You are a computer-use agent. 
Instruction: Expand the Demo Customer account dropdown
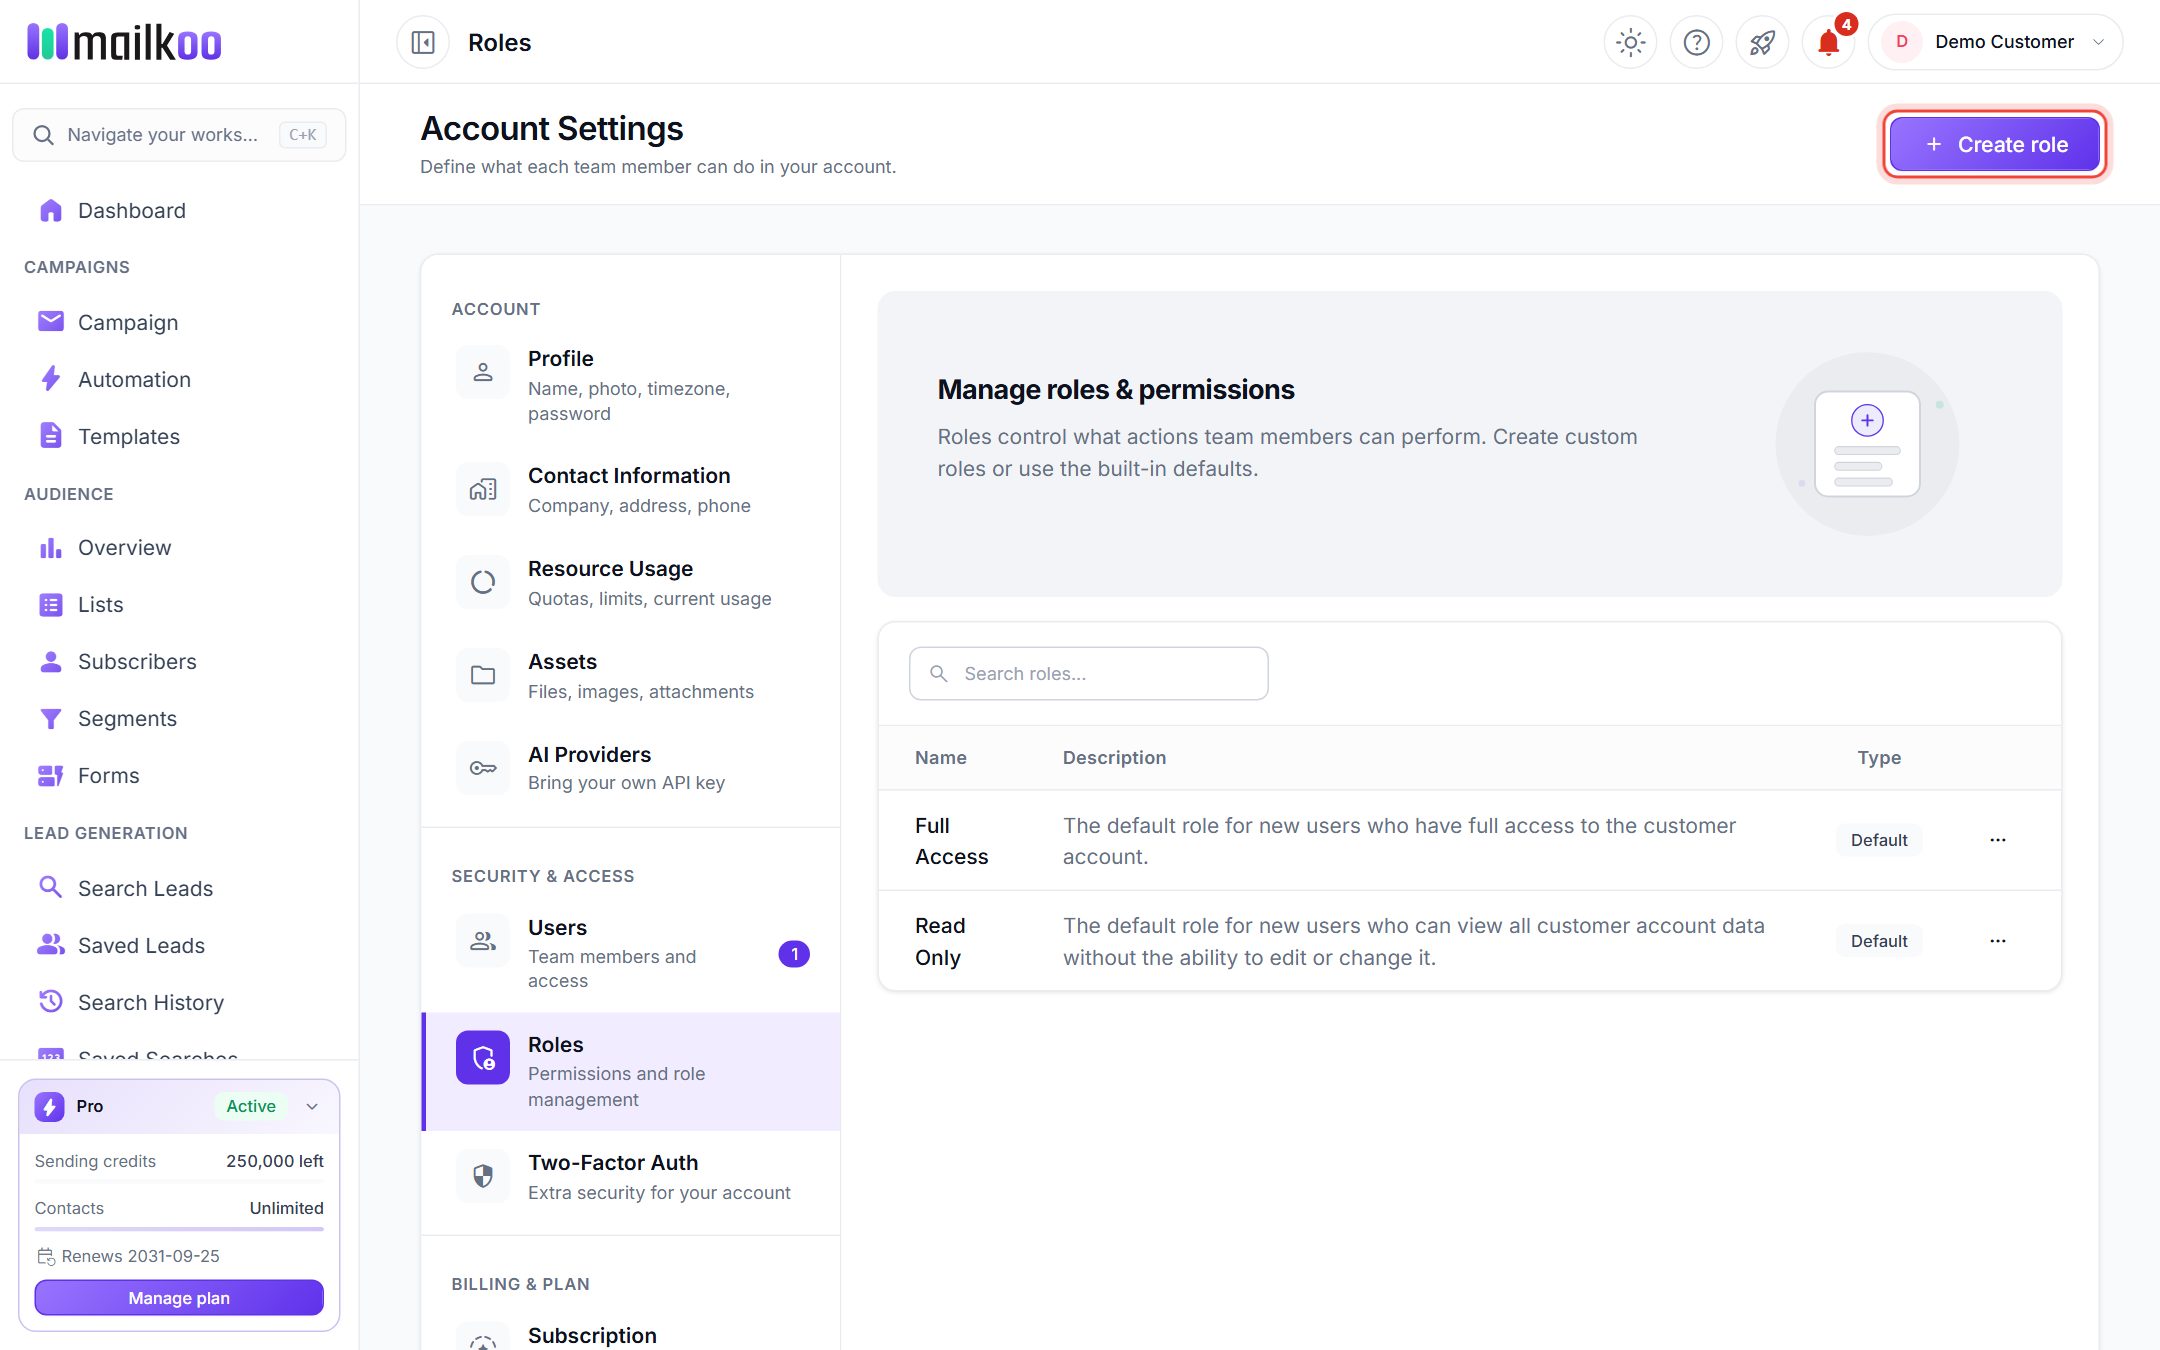point(1996,42)
